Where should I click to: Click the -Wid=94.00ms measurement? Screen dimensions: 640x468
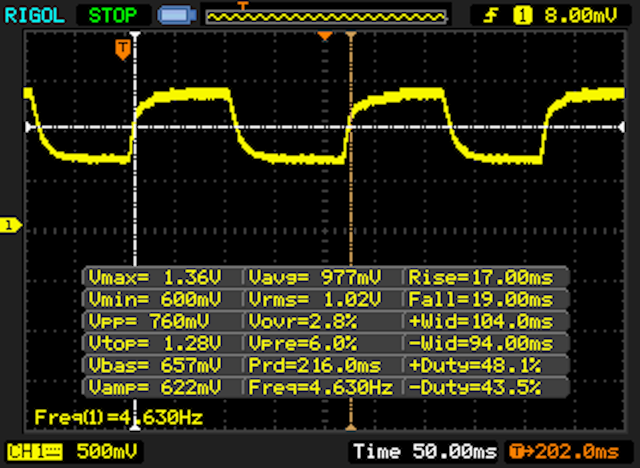481,343
